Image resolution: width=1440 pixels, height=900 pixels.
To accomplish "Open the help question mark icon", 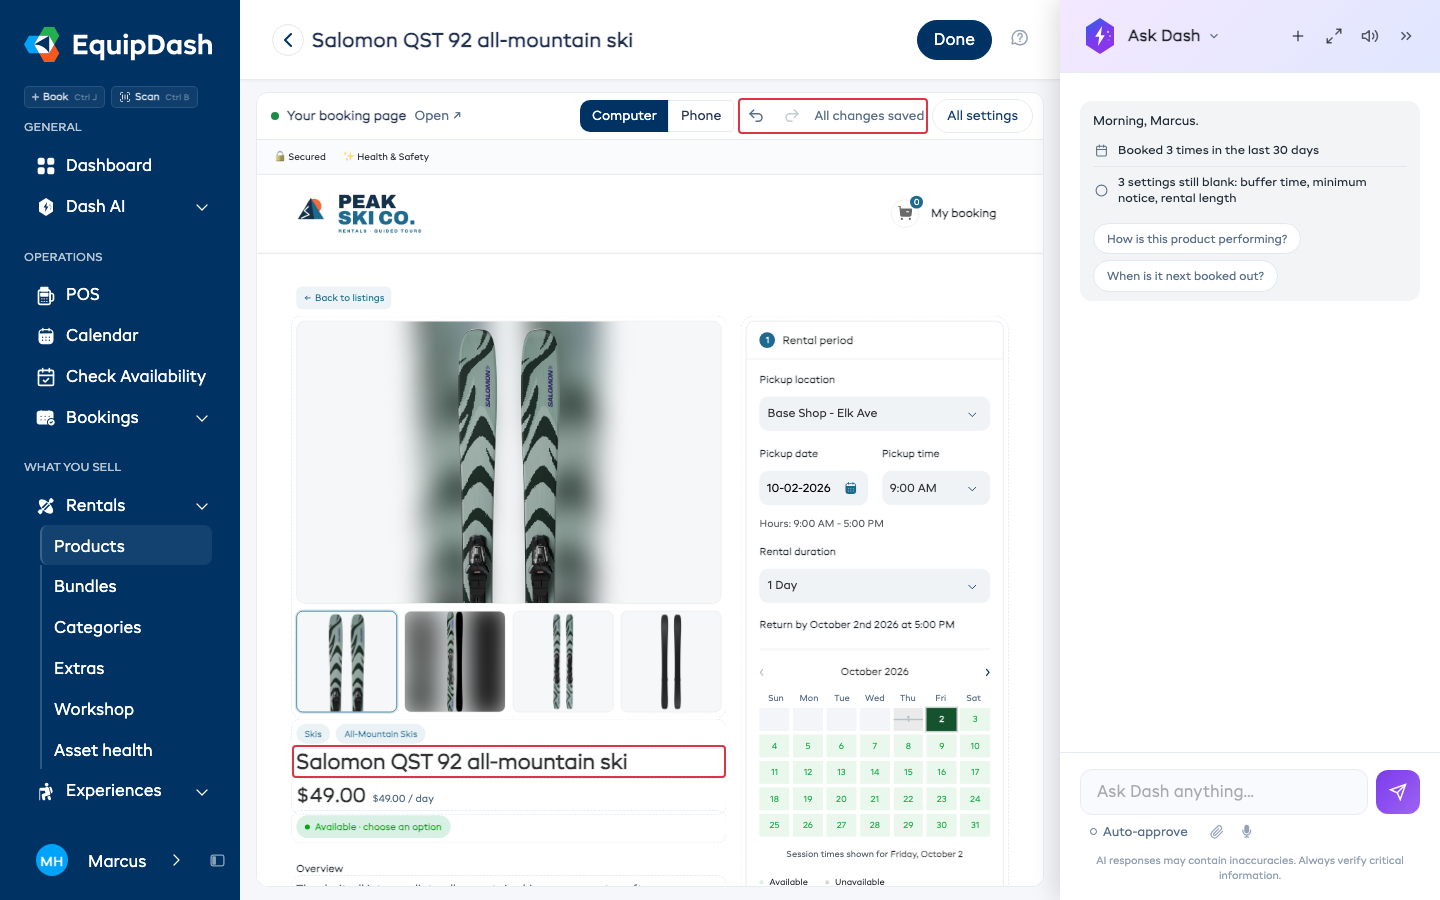I will [1019, 38].
